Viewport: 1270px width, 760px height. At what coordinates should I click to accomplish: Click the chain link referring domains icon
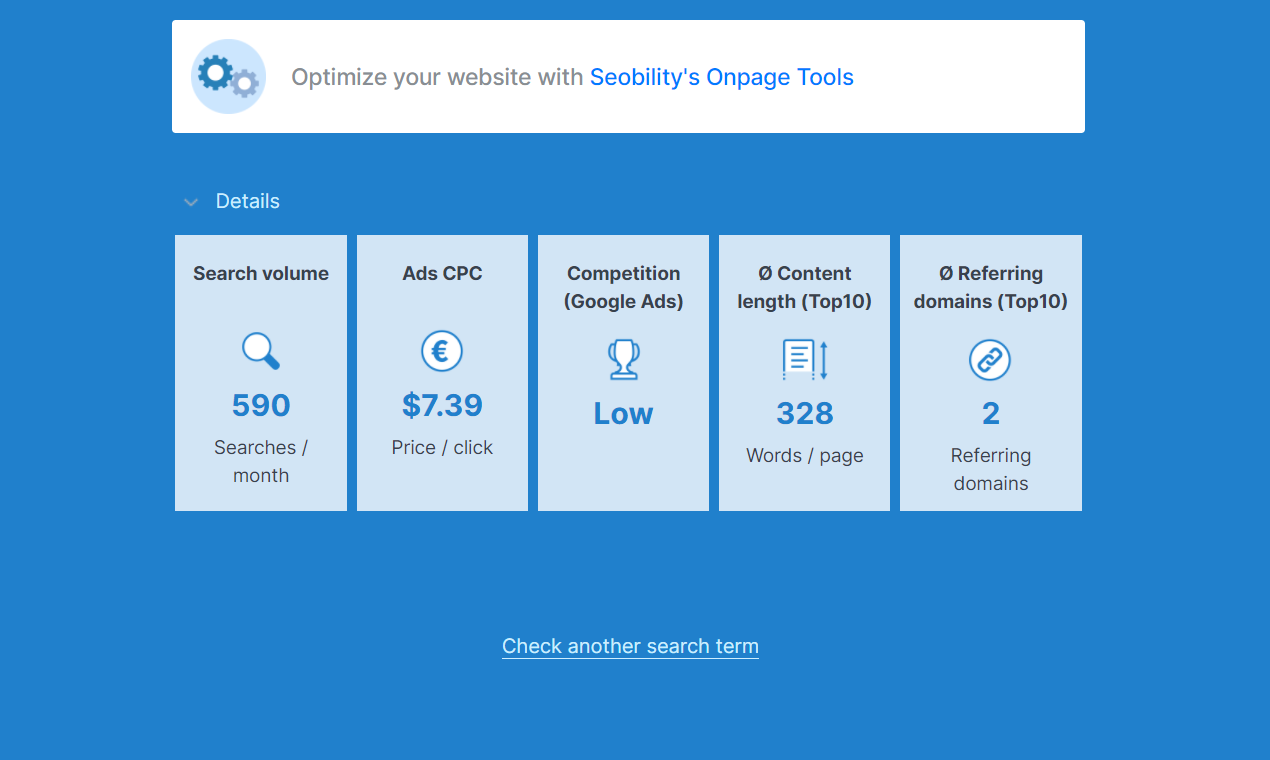coord(990,360)
